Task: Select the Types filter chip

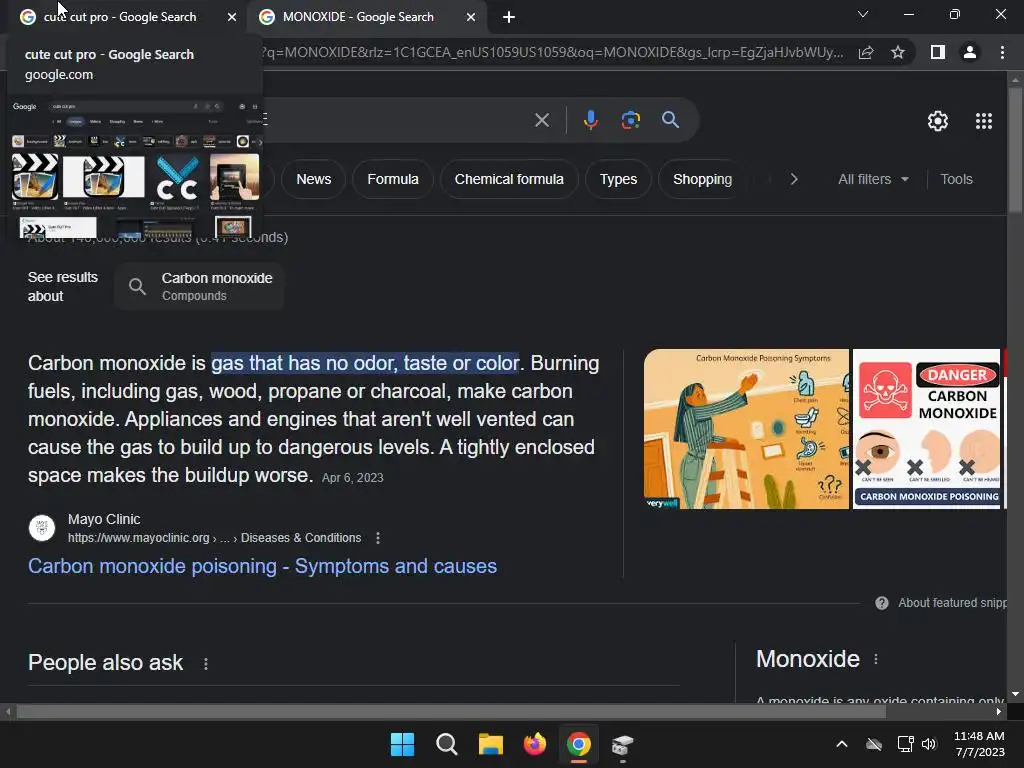Action: tap(618, 179)
